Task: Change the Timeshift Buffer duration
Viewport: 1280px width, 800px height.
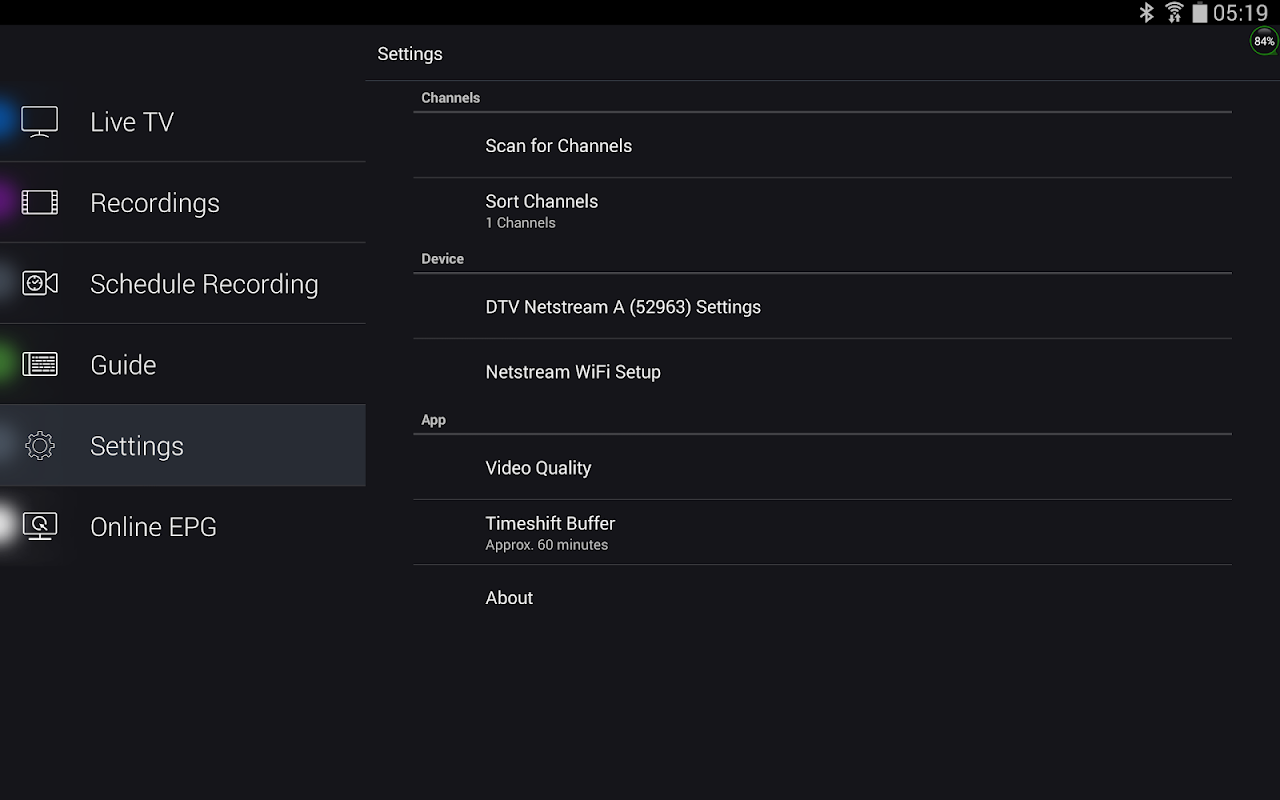Action: [x=550, y=532]
